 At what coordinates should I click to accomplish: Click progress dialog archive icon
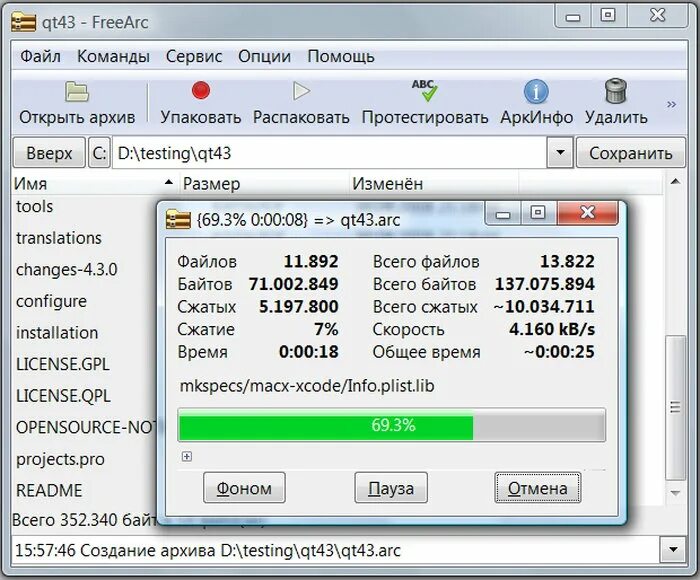(178, 219)
